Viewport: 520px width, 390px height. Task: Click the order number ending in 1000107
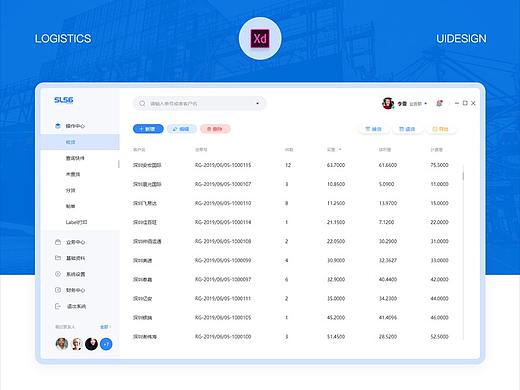(223, 184)
